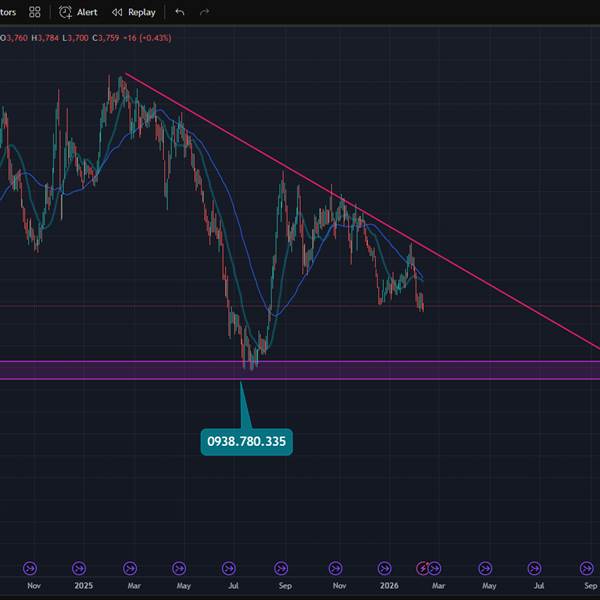Open the event marker above 2026
Viewport: 600px width, 600px height.
(385, 568)
